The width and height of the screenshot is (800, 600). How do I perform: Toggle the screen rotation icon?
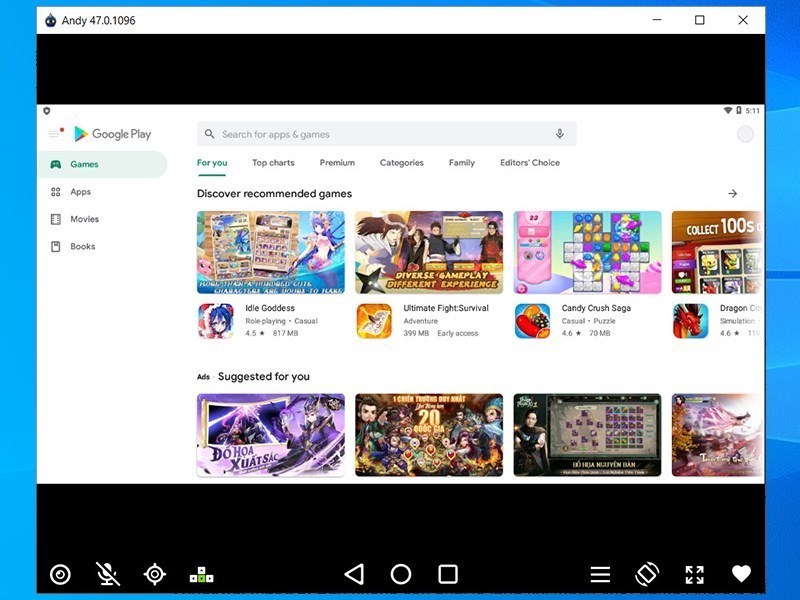coord(647,574)
